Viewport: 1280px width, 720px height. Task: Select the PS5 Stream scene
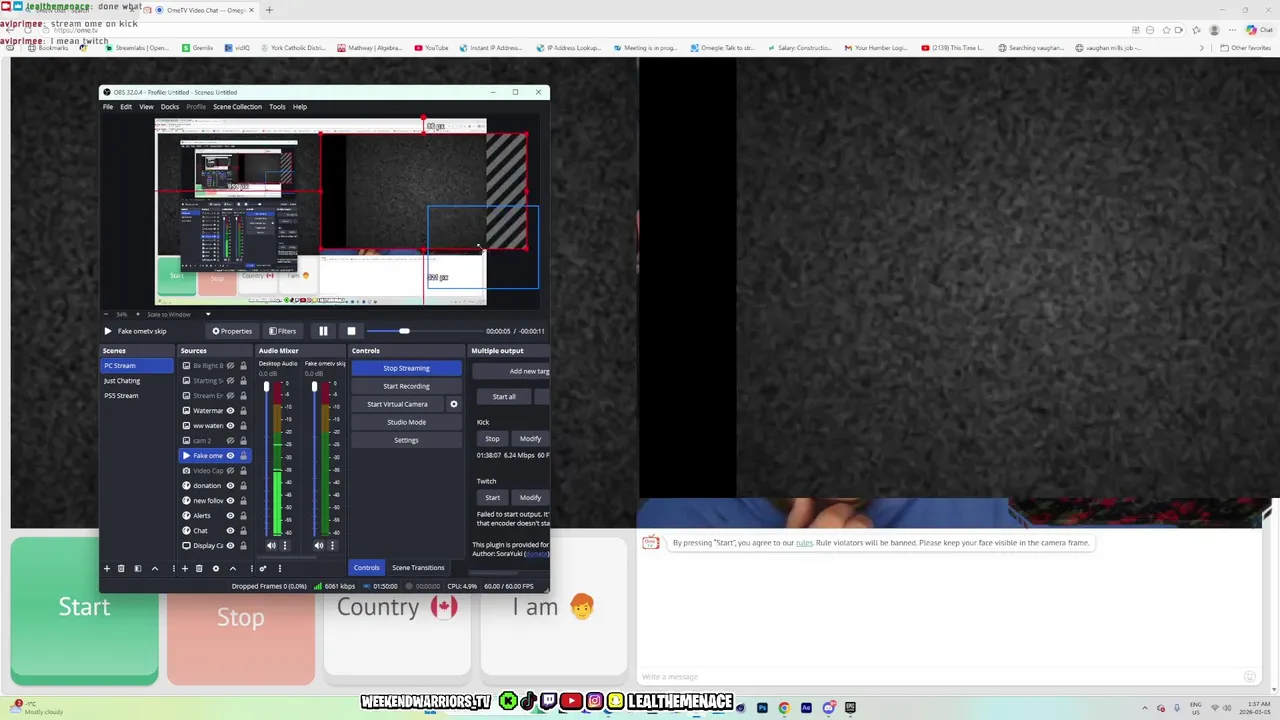click(x=137, y=396)
